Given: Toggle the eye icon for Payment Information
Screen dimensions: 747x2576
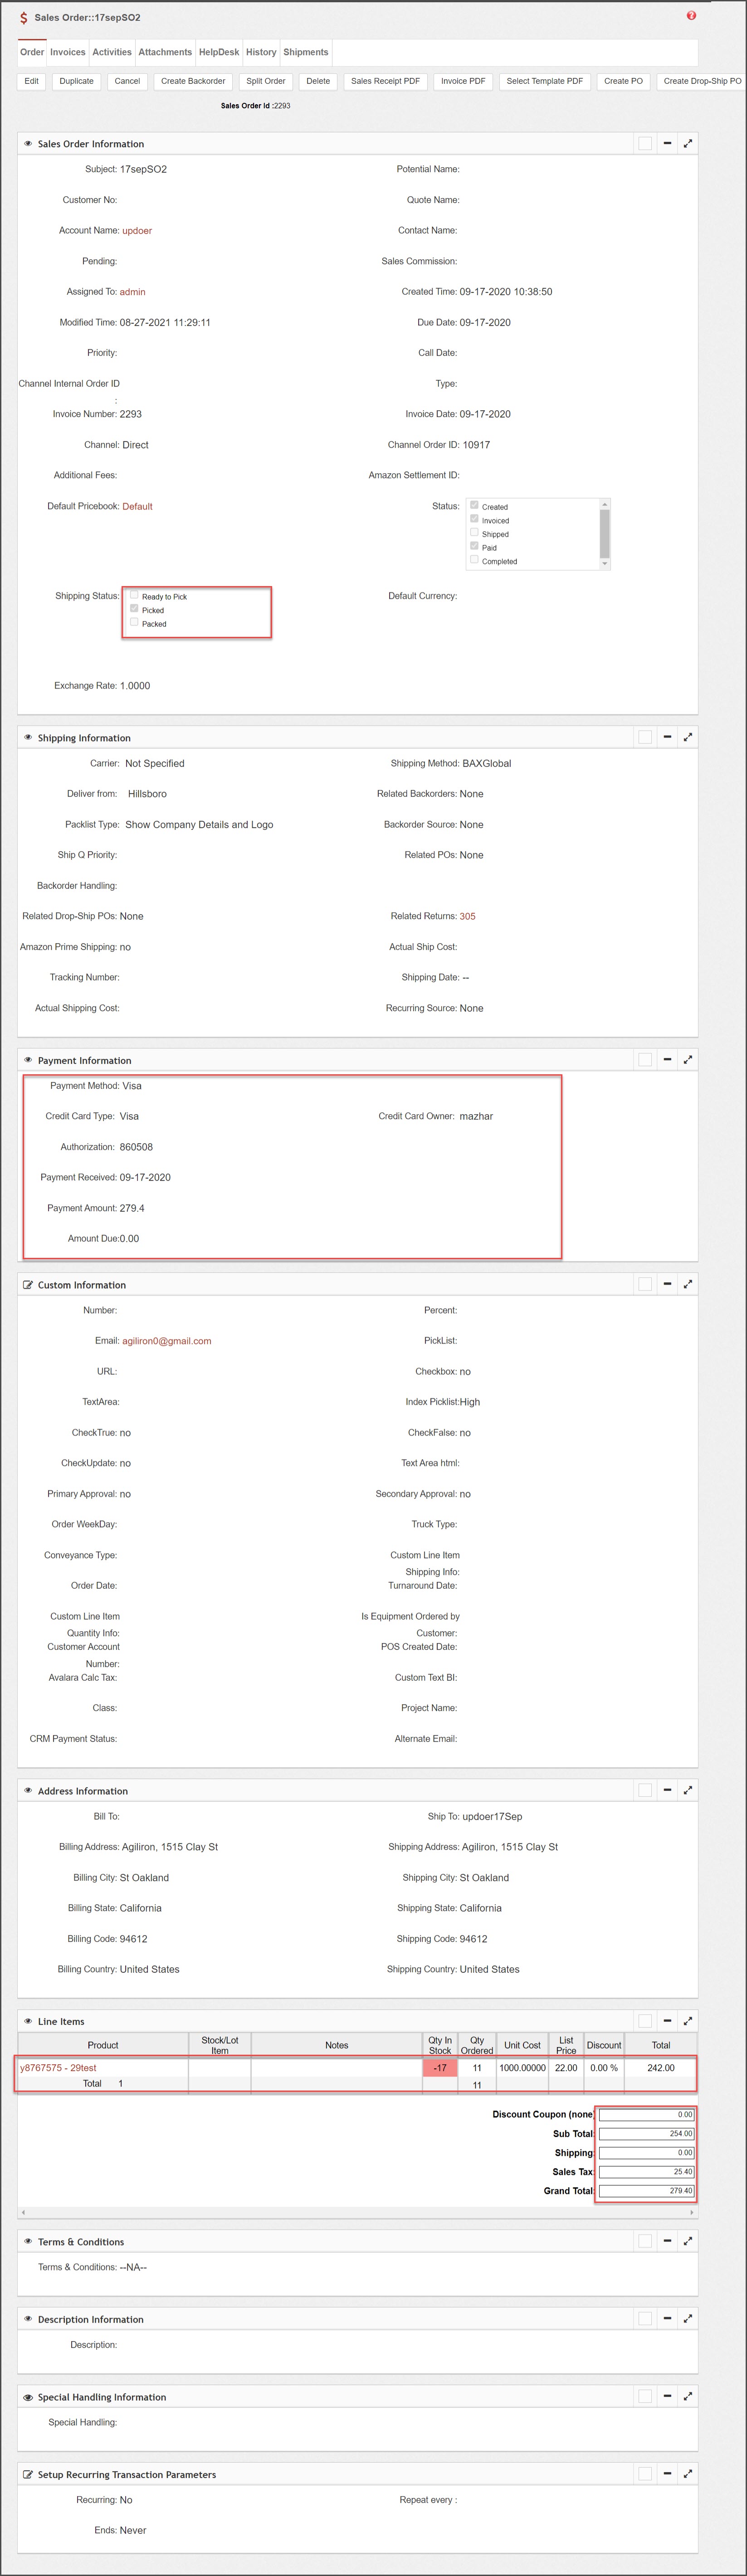Looking at the screenshot, I should 28,1060.
